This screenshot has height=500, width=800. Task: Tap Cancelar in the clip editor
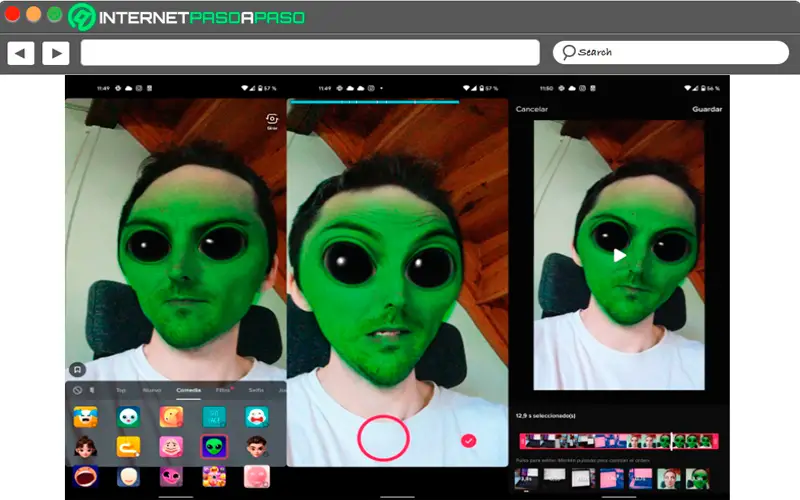pyautogui.click(x=532, y=109)
